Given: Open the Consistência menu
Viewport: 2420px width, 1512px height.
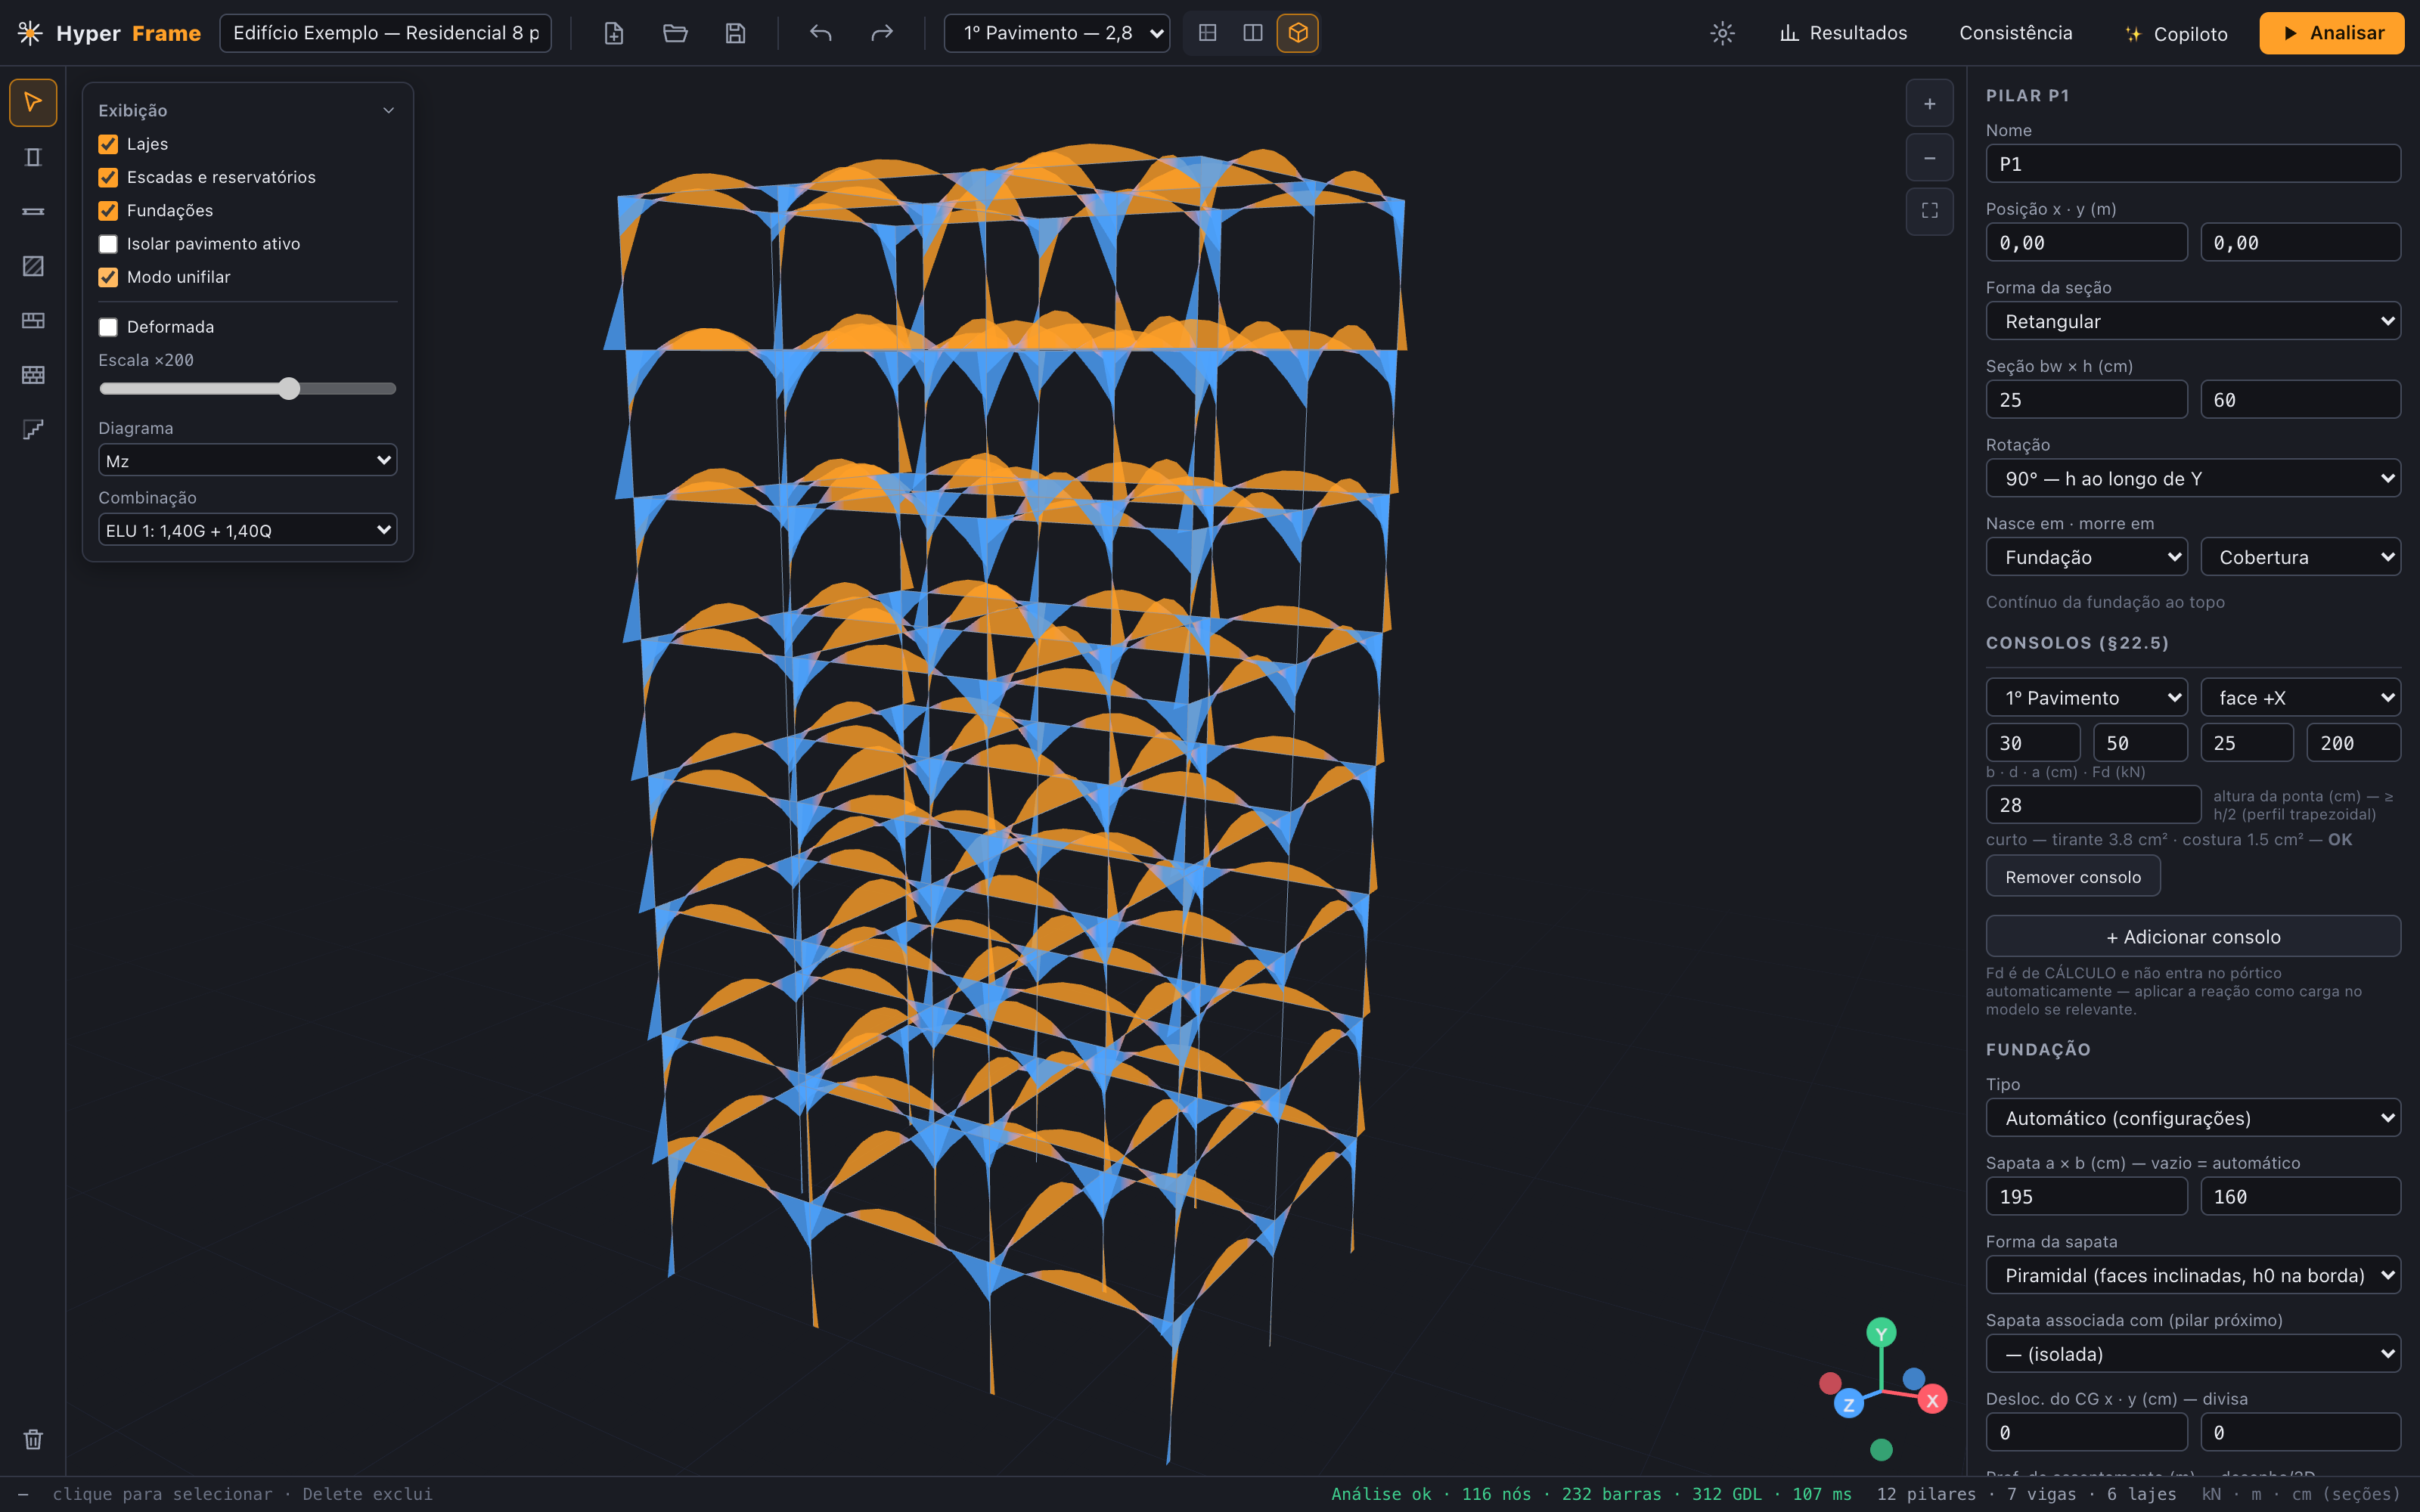Looking at the screenshot, I should (2016, 33).
